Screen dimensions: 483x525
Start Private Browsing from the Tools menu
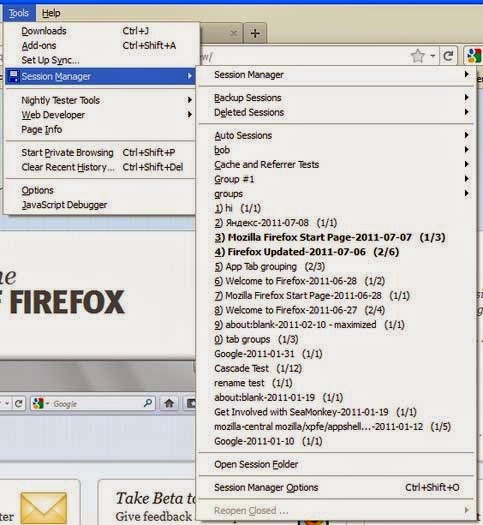coord(100,153)
